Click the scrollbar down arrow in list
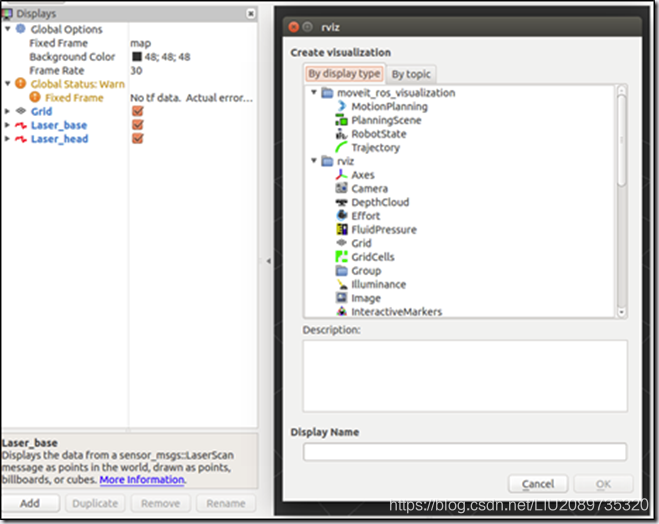The width and height of the screenshot is (659, 524). coord(622,312)
